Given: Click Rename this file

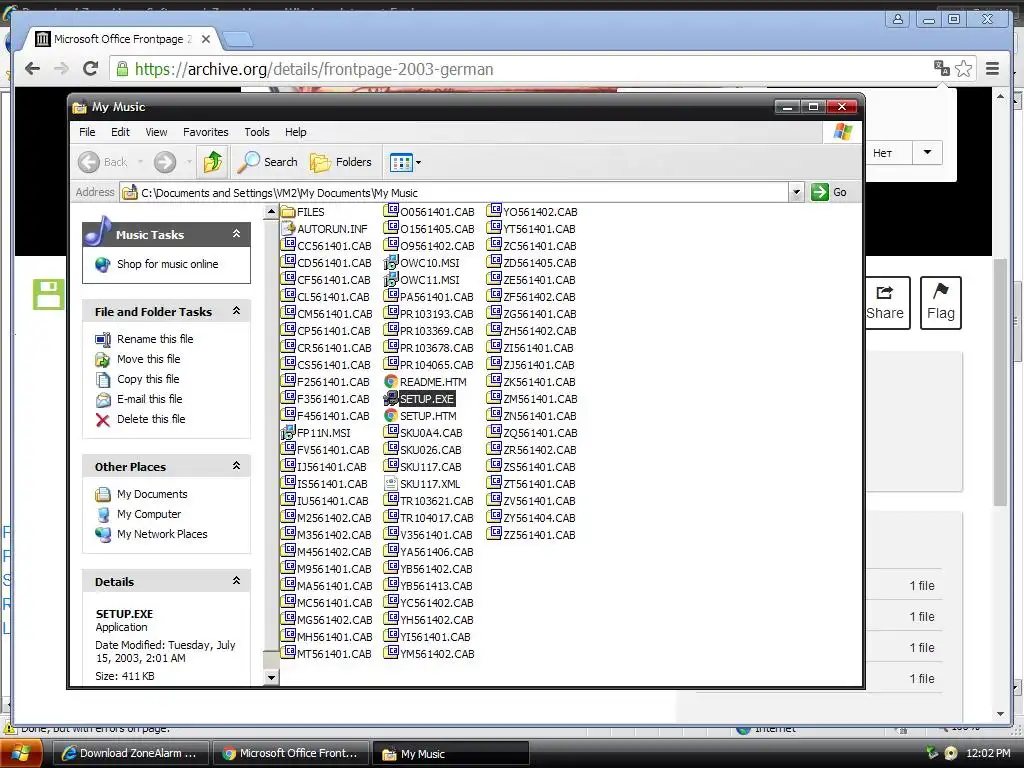Looking at the screenshot, I should [155, 339].
